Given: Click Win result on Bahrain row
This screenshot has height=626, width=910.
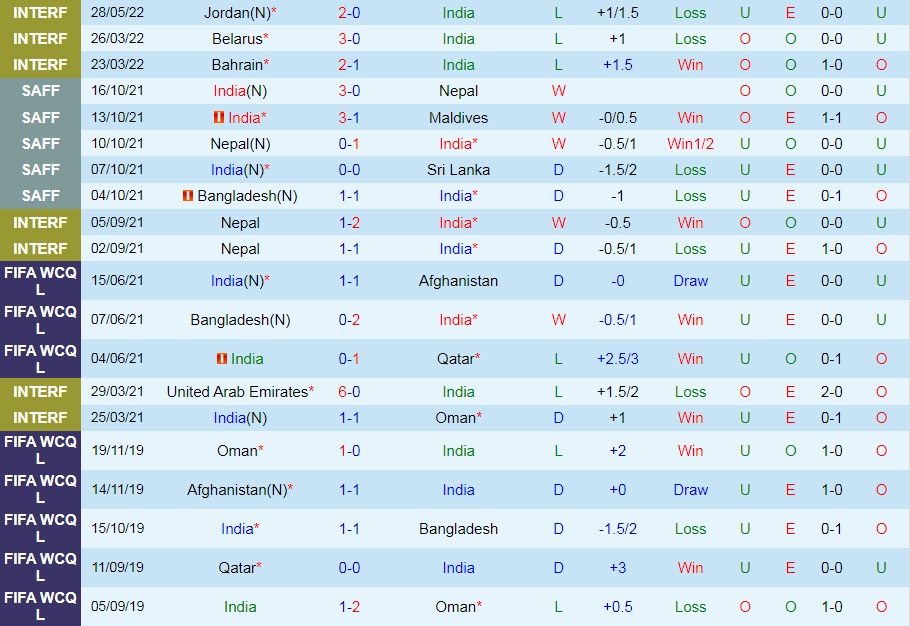Looking at the screenshot, I should (x=690, y=65).
